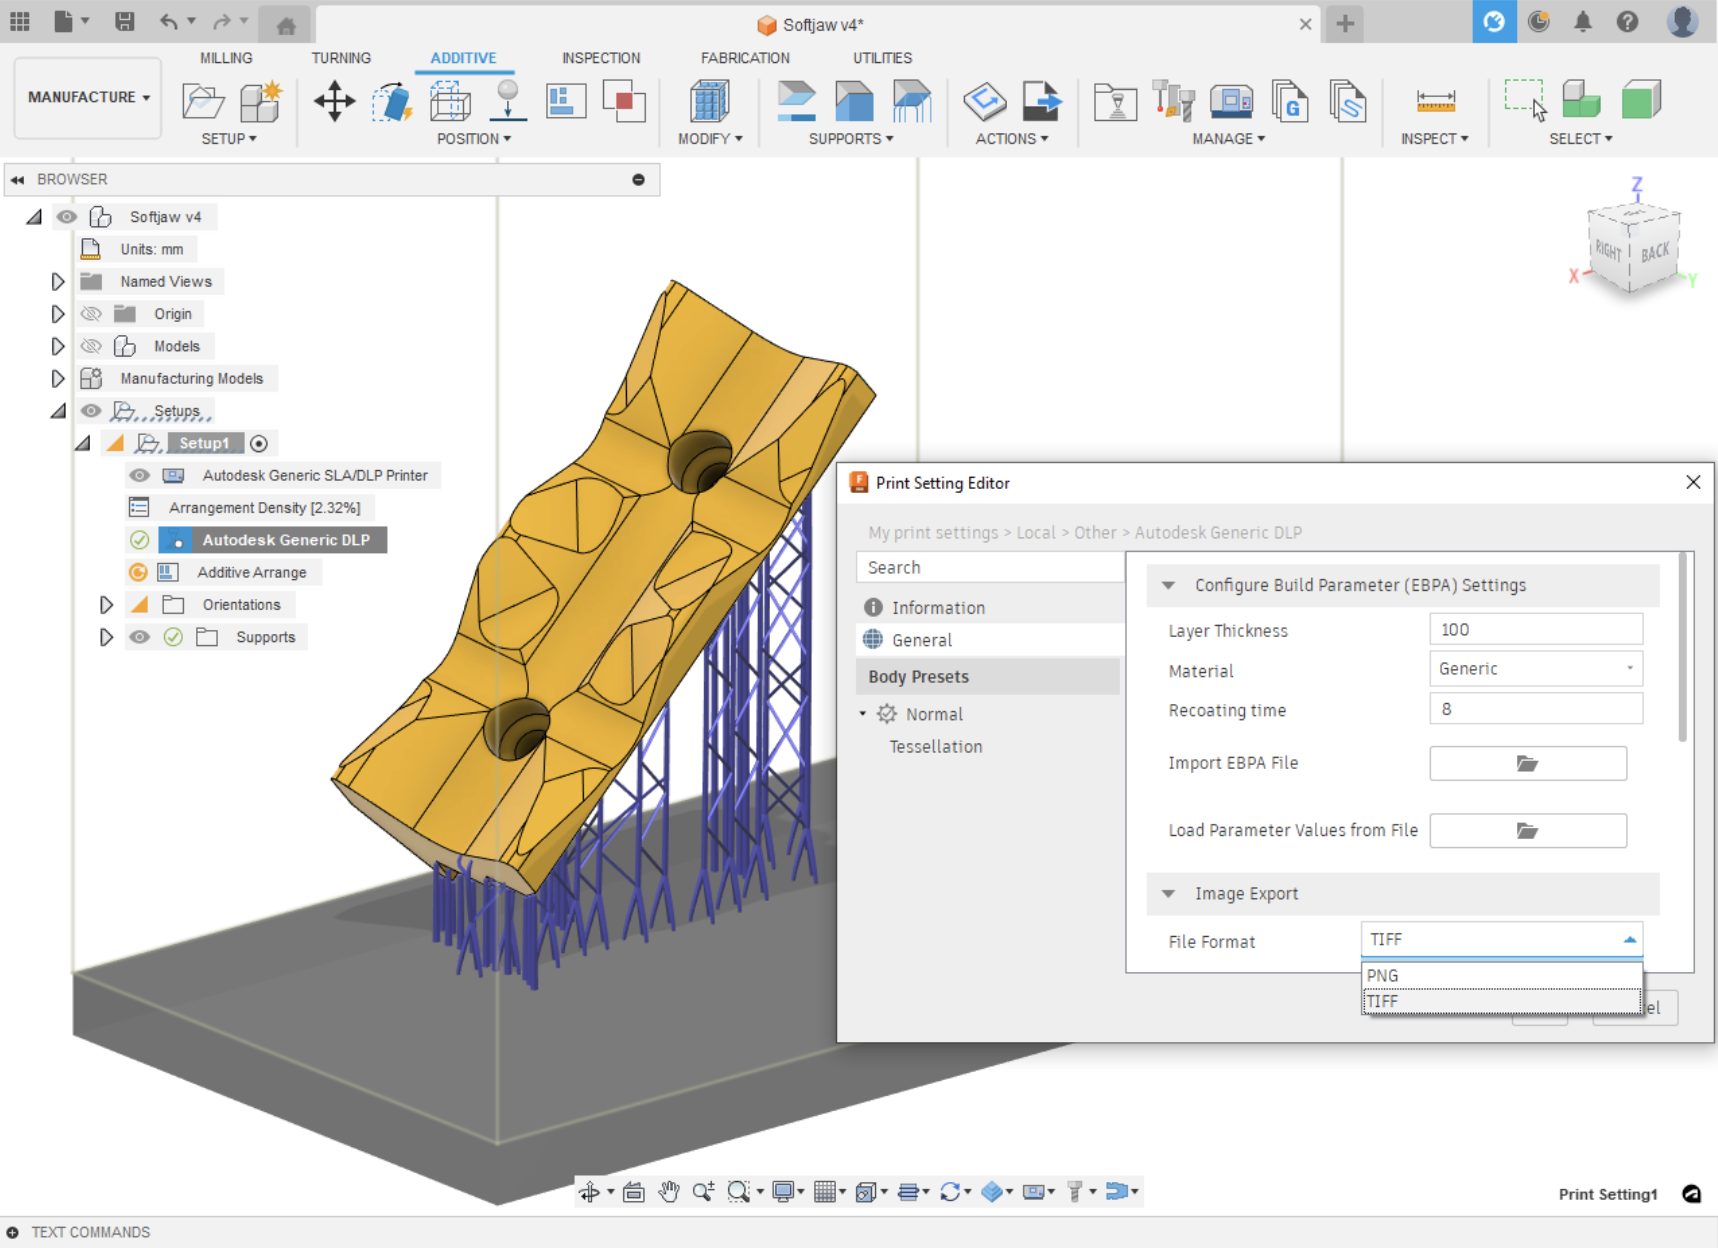Expand the Named Views tree node

click(58, 282)
